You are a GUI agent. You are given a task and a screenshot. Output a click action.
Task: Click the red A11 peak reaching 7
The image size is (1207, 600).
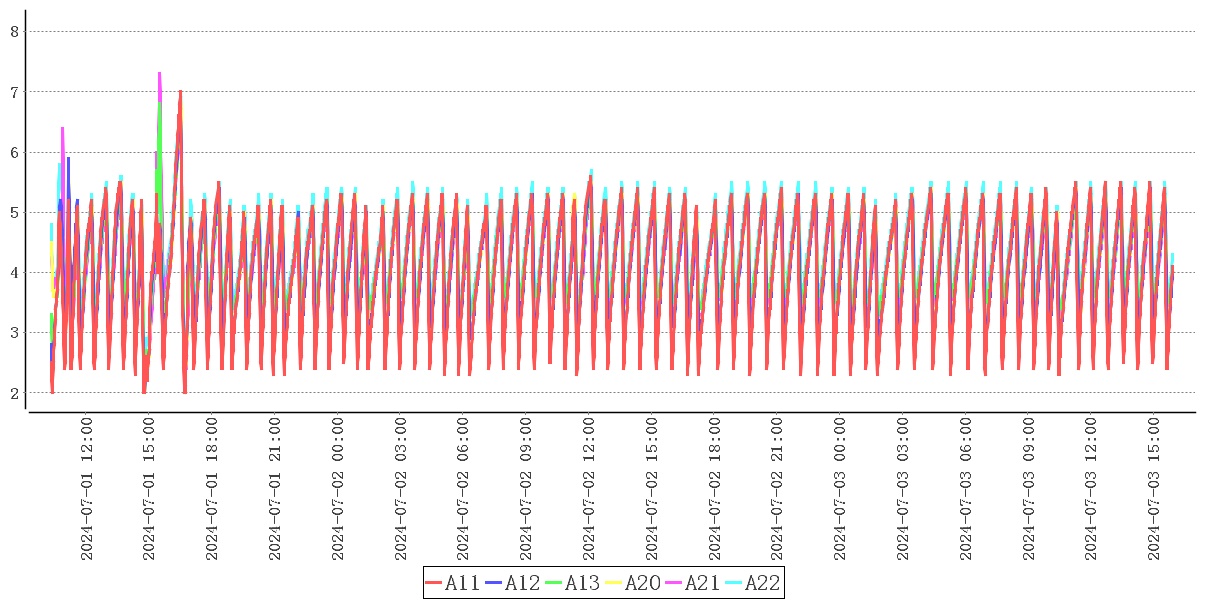coord(180,92)
